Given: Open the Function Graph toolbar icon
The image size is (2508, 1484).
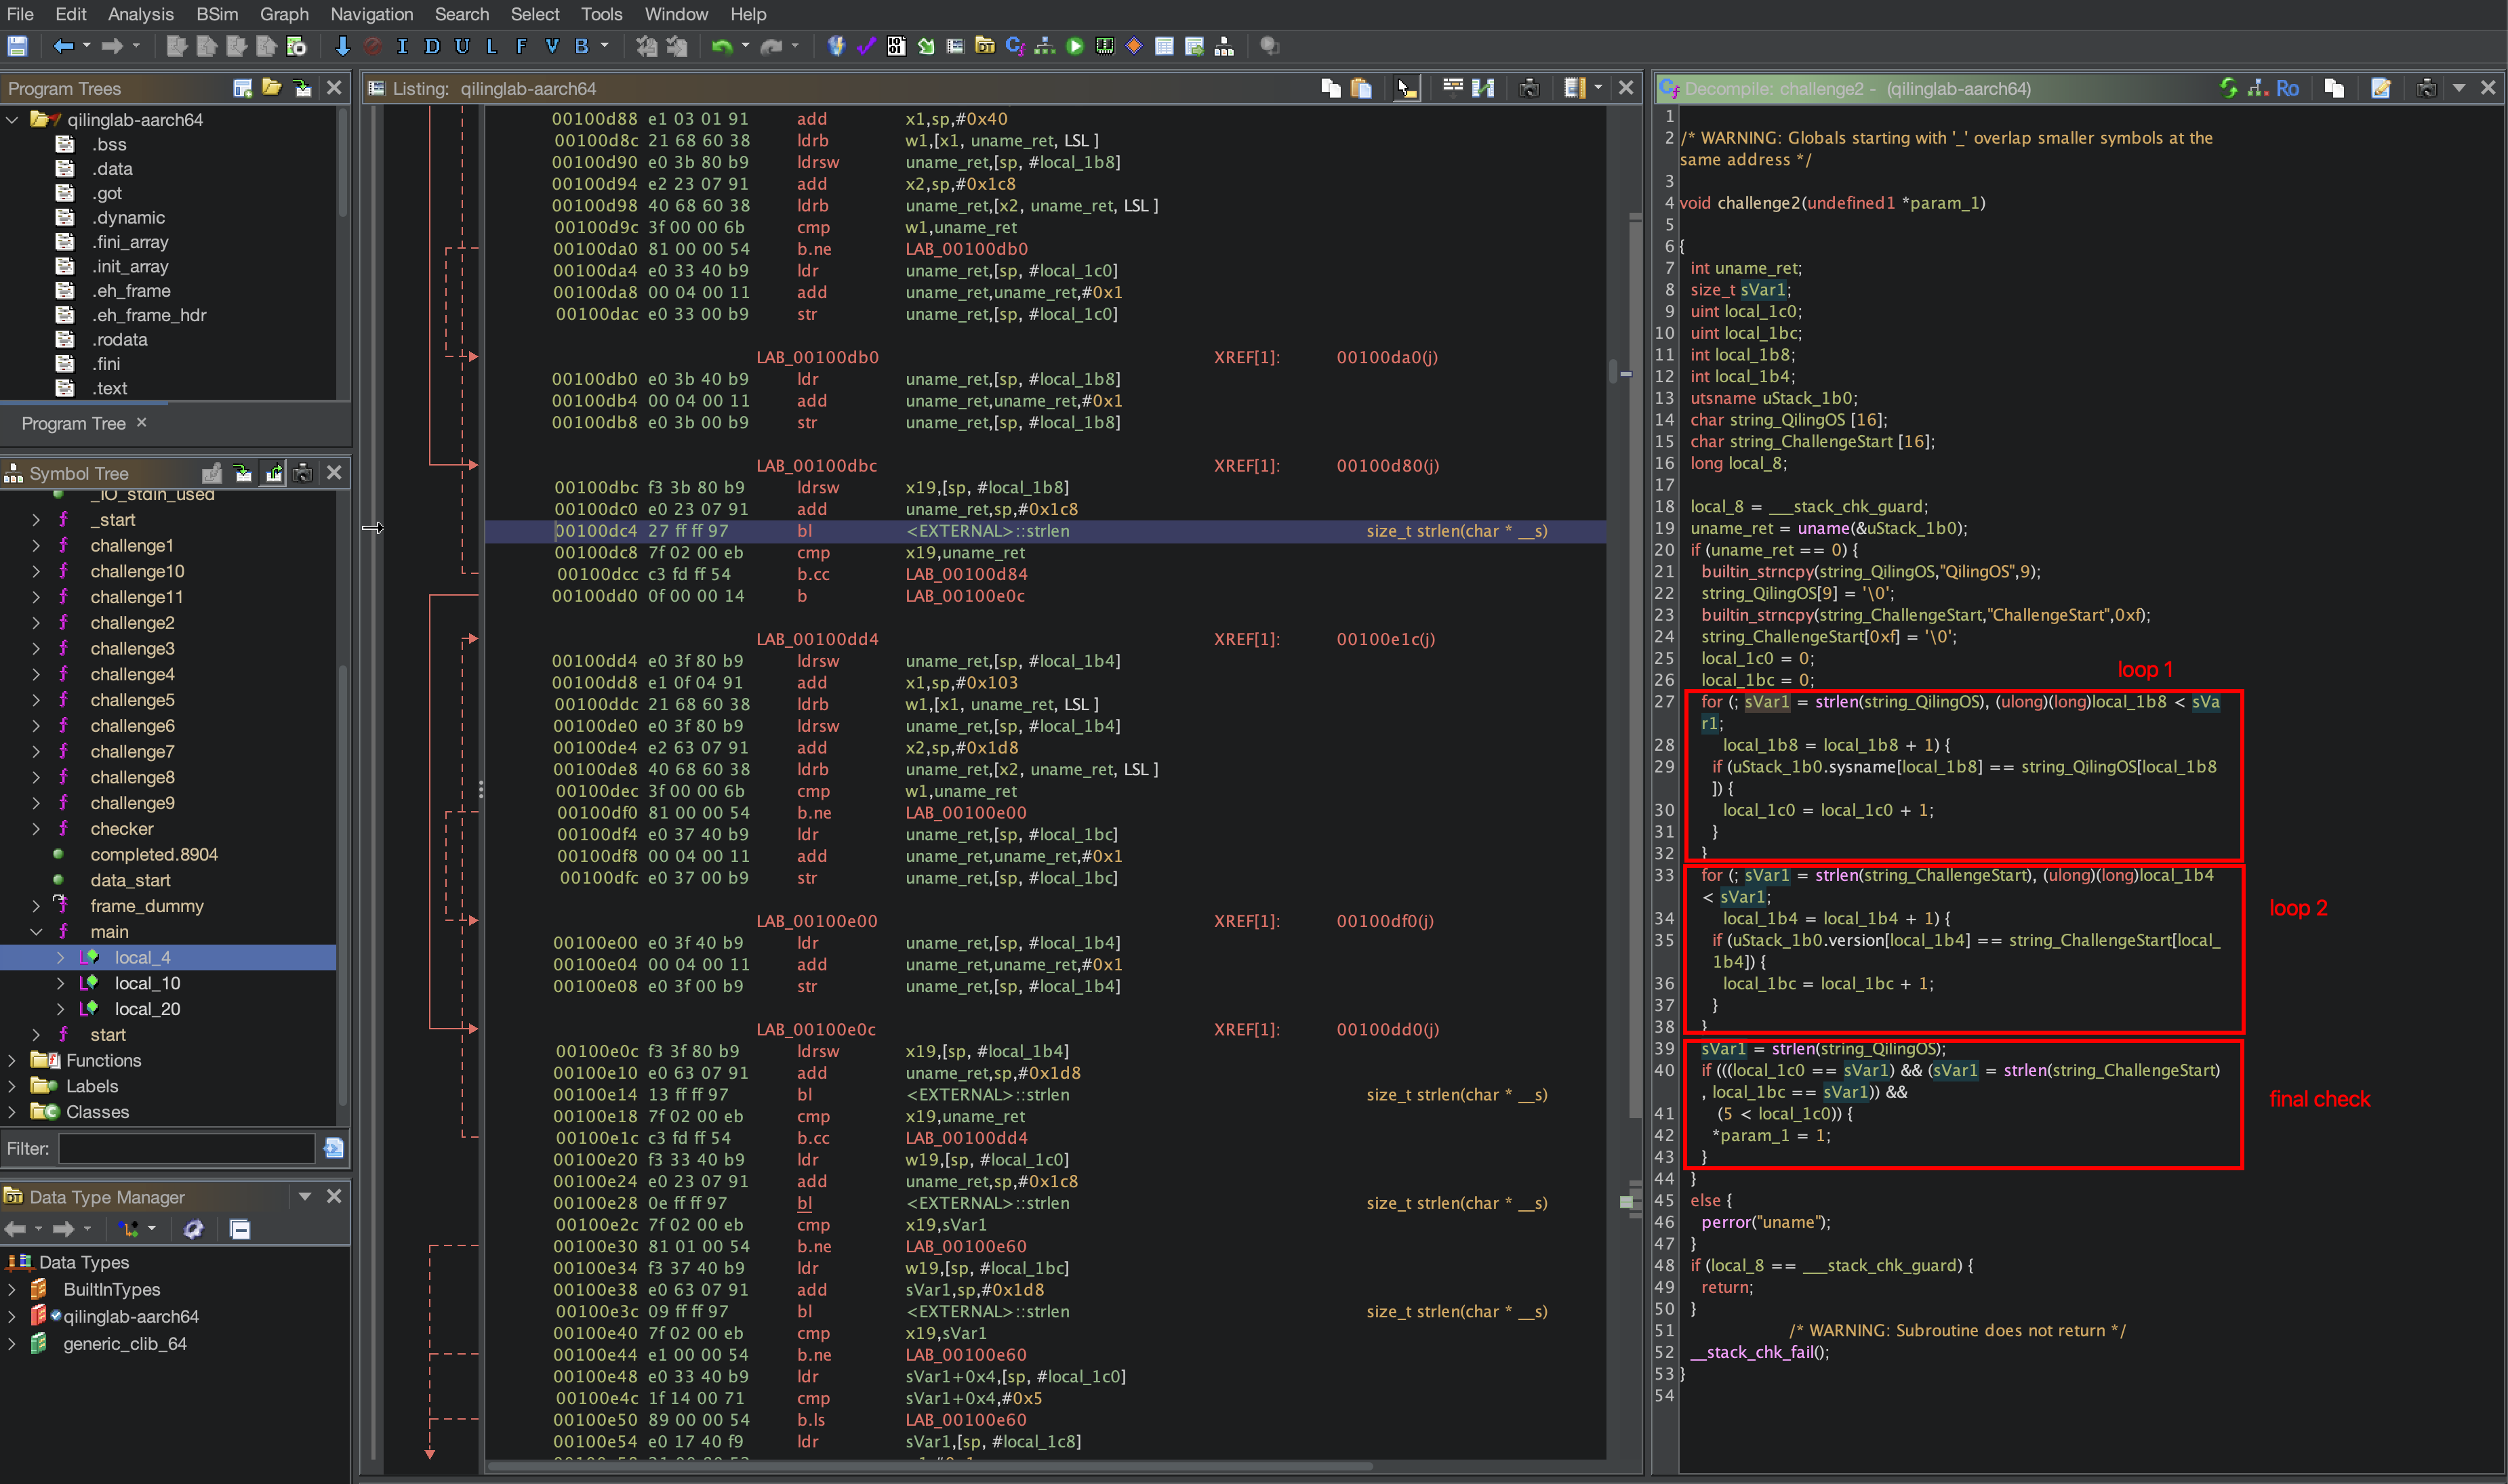Looking at the screenshot, I should [1045, 46].
